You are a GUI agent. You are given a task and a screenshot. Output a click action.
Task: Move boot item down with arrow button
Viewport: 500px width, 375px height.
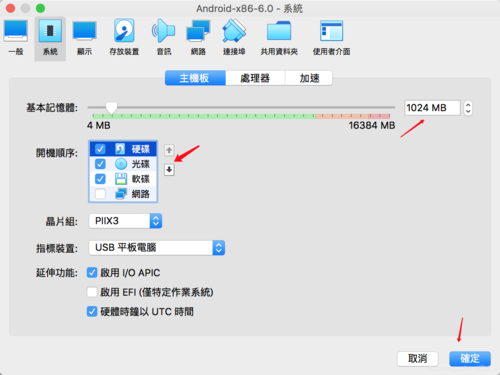tap(169, 170)
